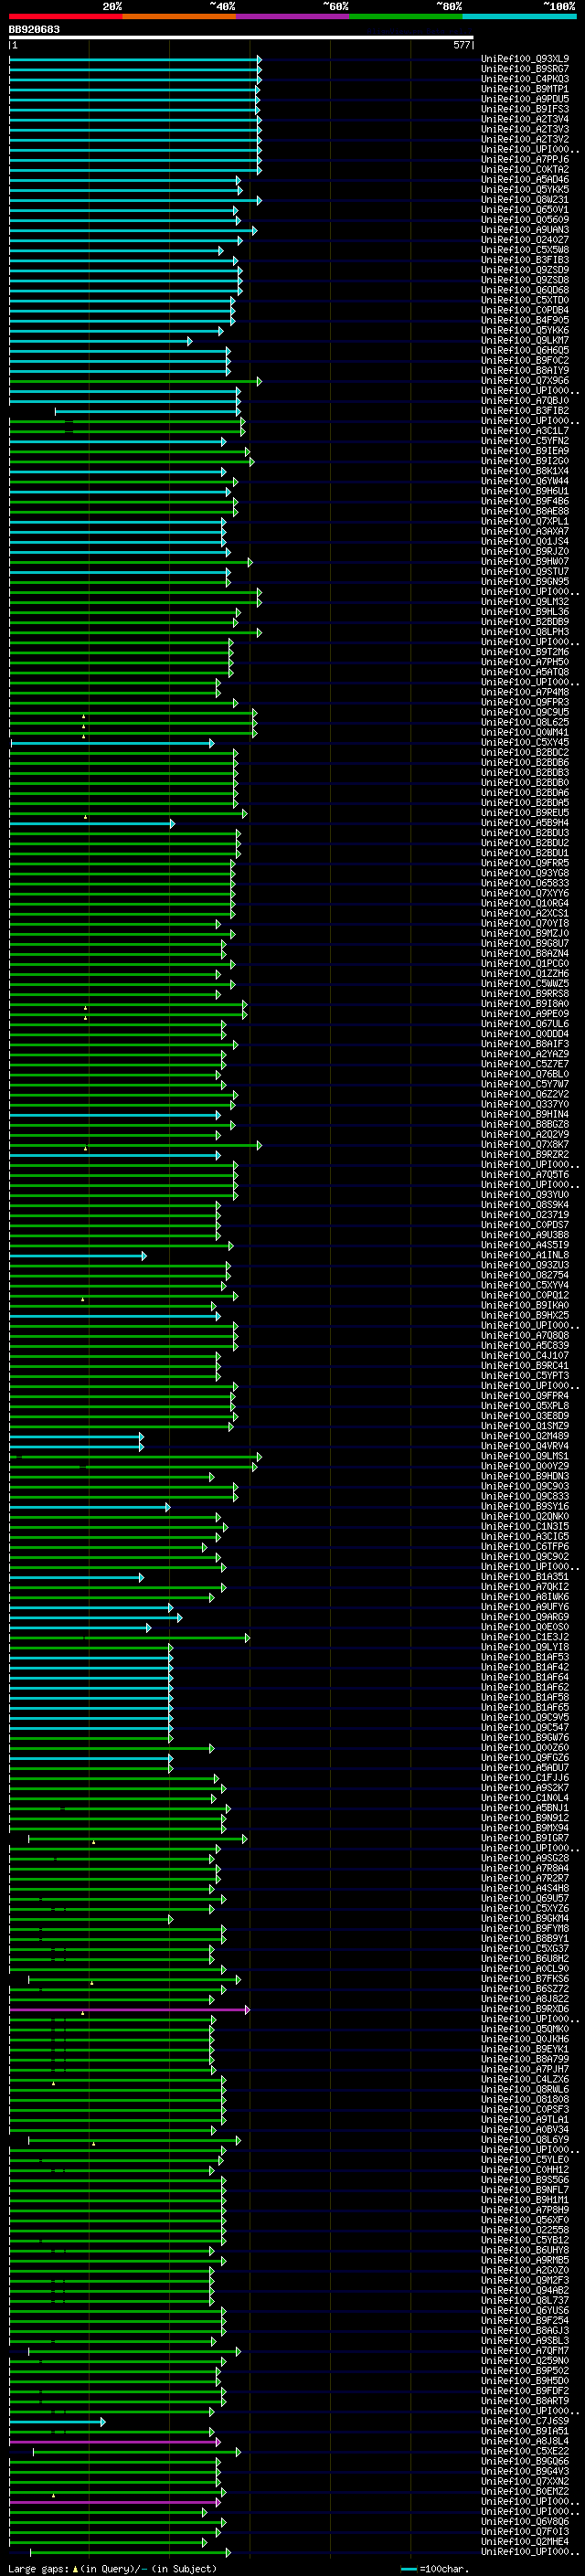Select hit label UniRef100_Q67UL6
585x2576 pixels.
pos(525,1024)
